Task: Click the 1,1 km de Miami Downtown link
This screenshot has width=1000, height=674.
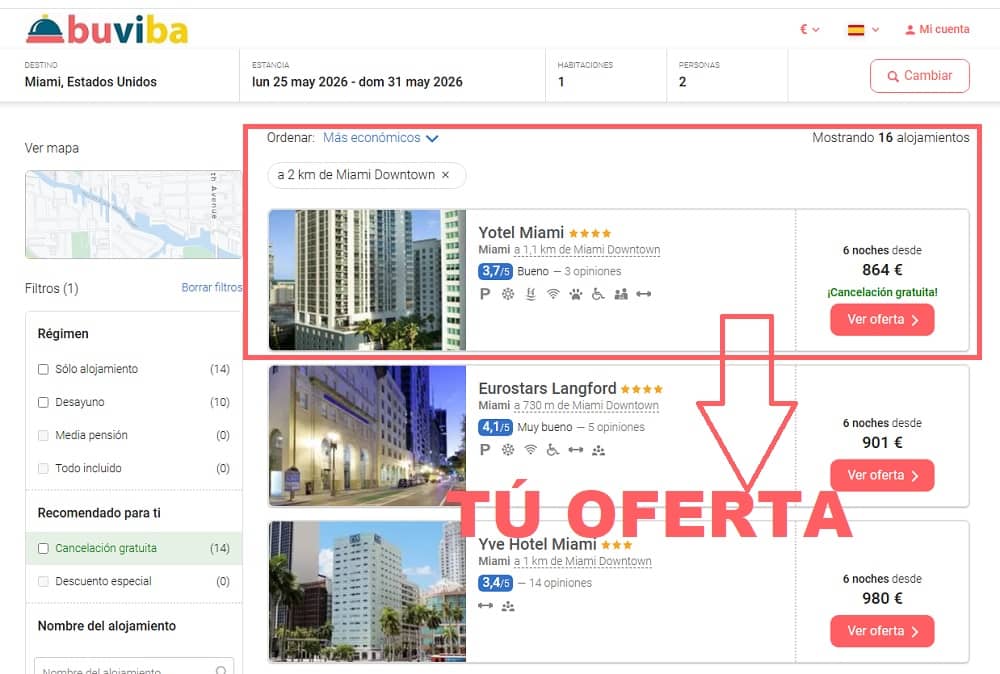Action: pos(587,250)
